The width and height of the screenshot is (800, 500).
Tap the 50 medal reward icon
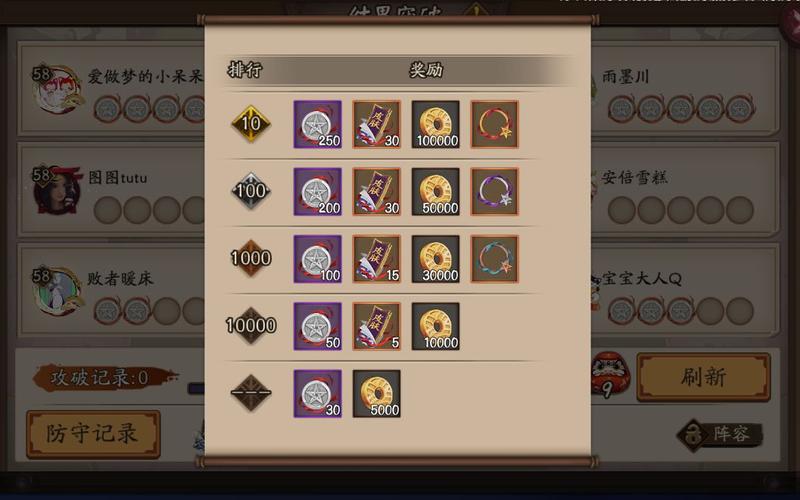317,327
